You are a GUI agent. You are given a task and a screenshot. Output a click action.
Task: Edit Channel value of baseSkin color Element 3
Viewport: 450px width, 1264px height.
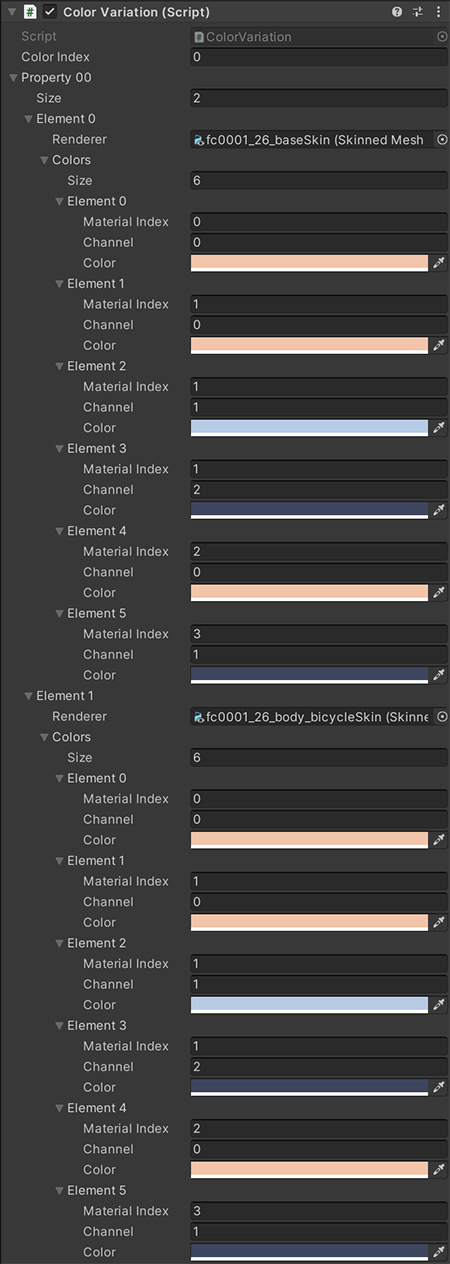(319, 490)
